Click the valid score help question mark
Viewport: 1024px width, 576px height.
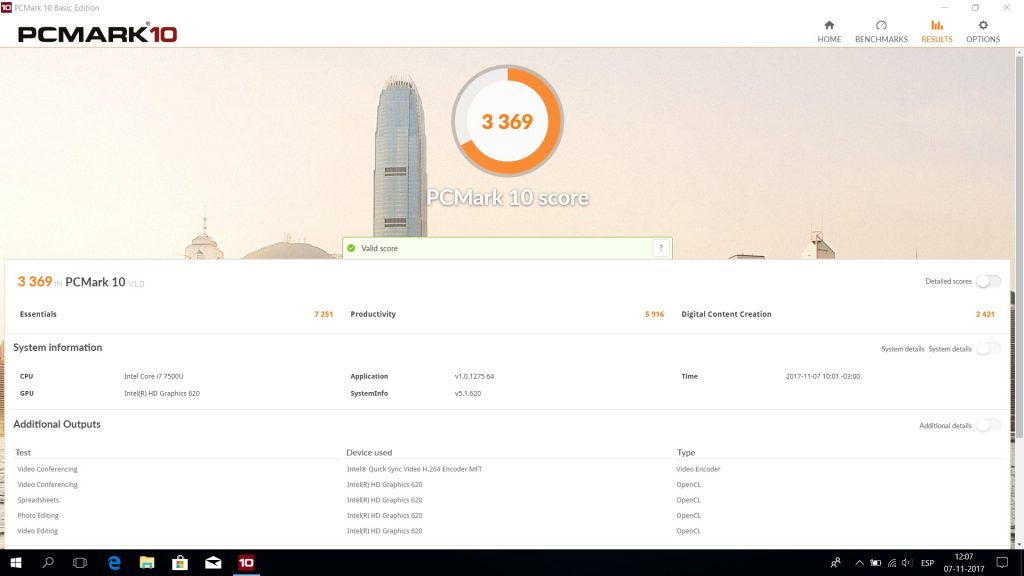click(x=660, y=248)
